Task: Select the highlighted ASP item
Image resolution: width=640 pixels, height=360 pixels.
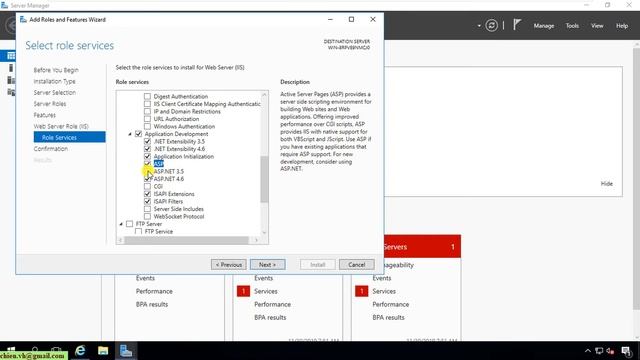Action: [159, 164]
